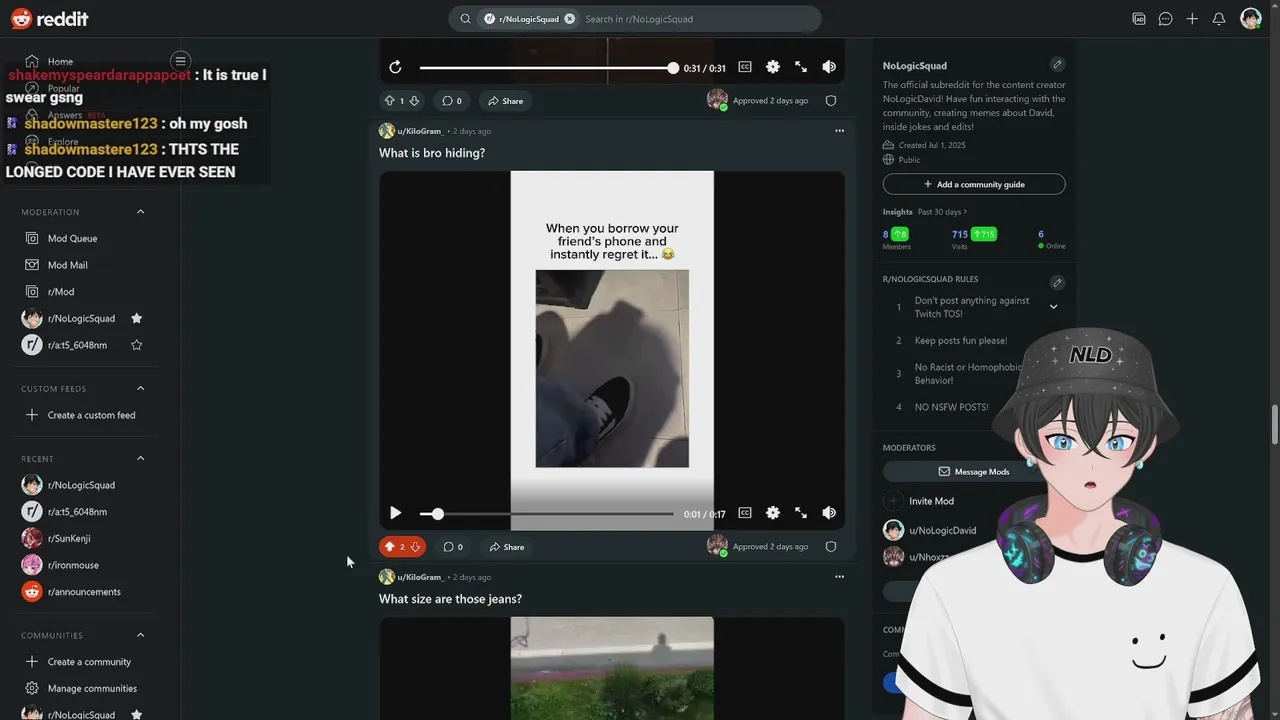The image size is (1280, 720).
Task: Message Mods button
Action: click(974, 471)
